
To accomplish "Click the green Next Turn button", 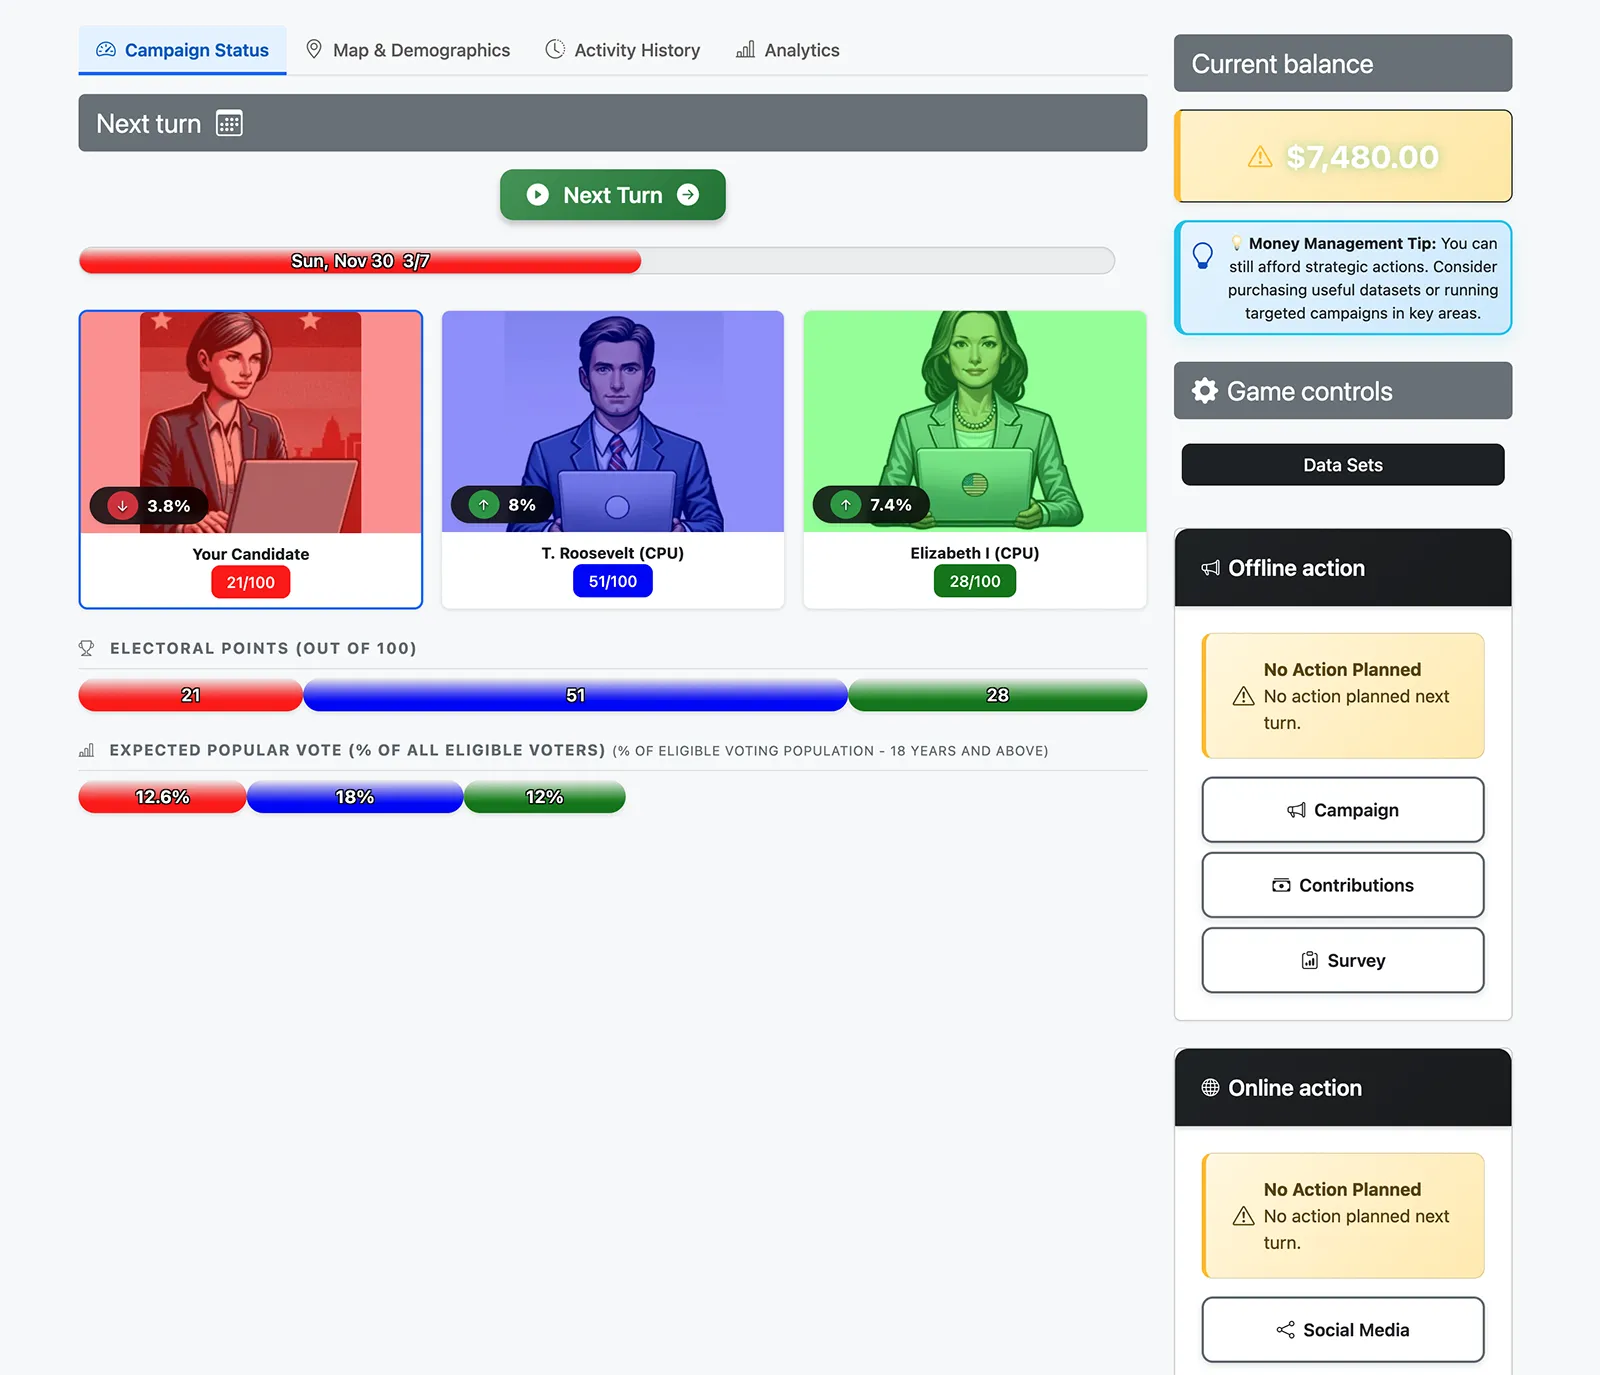I will click(613, 195).
